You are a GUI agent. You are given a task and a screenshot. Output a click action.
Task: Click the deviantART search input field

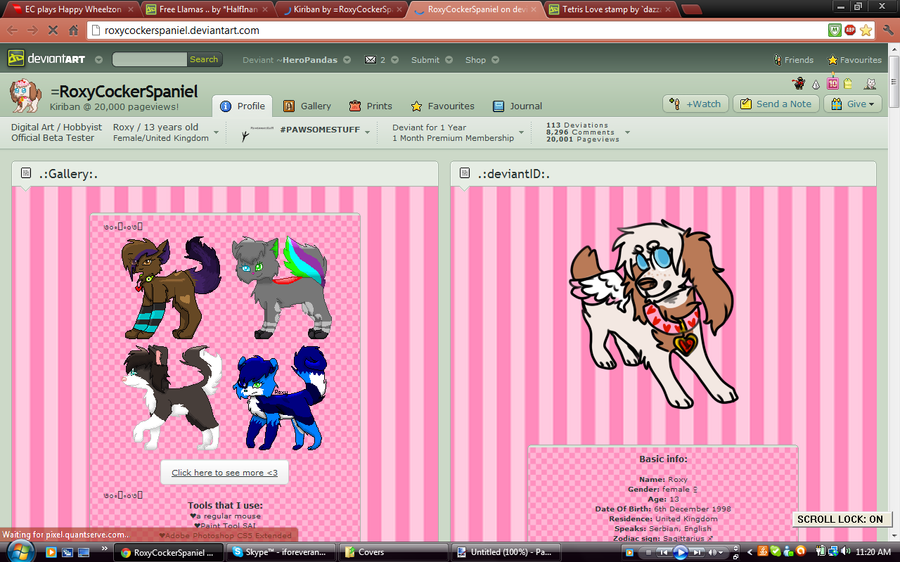pyautogui.click(x=149, y=59)
